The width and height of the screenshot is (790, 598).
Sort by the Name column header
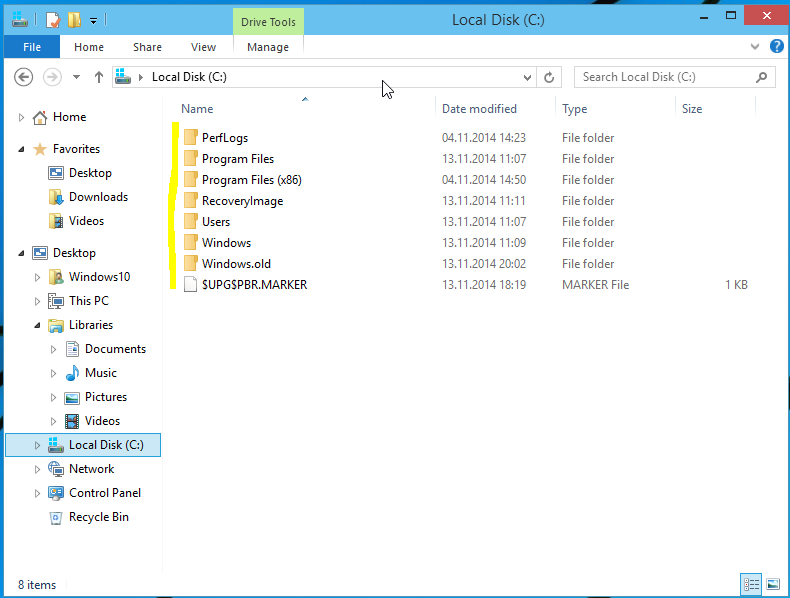tap(197, 109)
